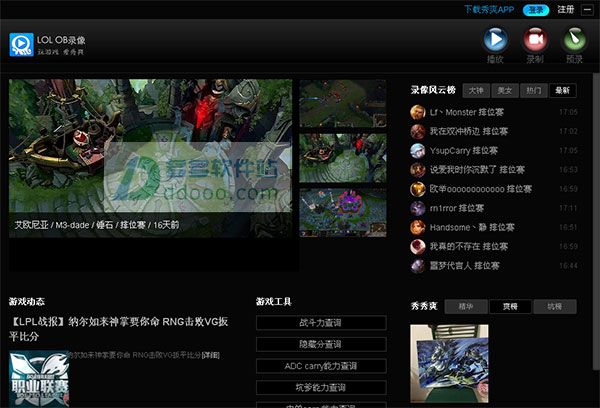This screenshot has width=600, height=408.
Task: Open the 坑榜 tab in 秀秀爽
Action: coord(555,307)
